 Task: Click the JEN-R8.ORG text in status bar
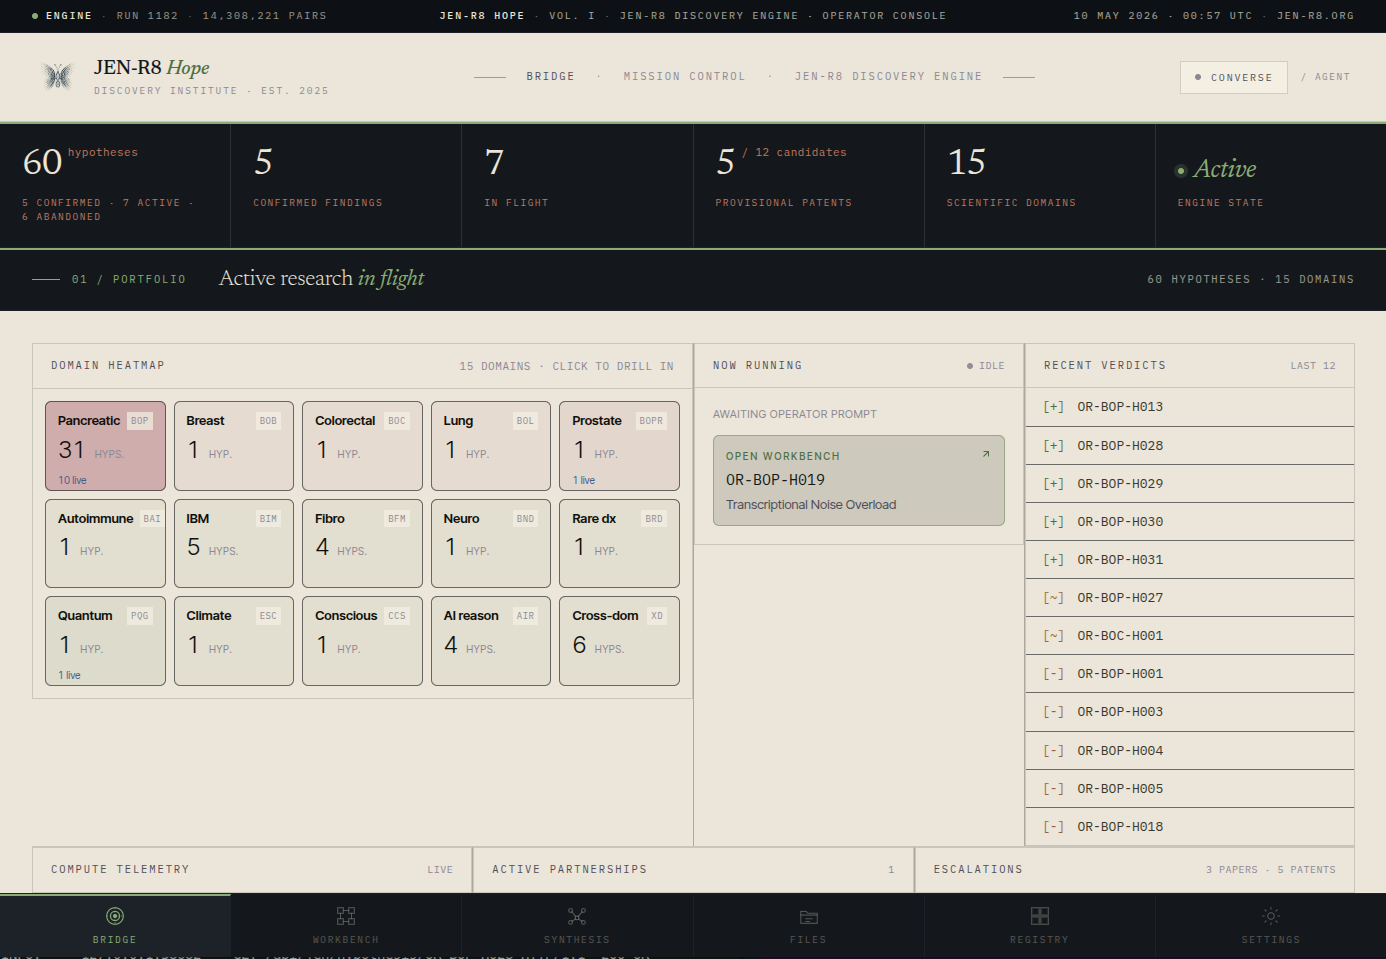(x=1315, y=16)
